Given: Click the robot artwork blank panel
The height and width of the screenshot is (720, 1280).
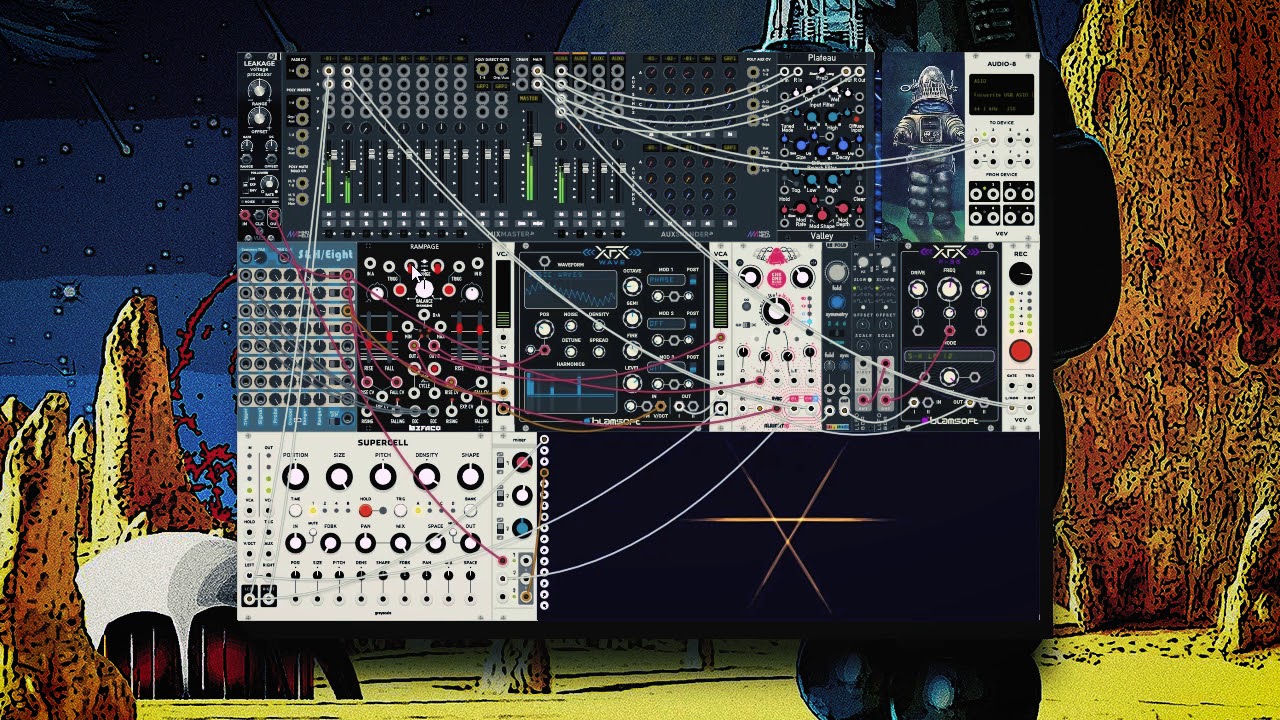Looking at the screenshot, I should coord(922,145).
